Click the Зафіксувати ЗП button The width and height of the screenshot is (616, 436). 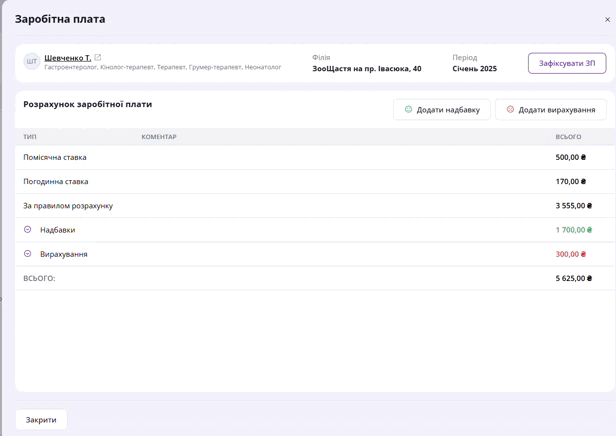tap(567, 63)
